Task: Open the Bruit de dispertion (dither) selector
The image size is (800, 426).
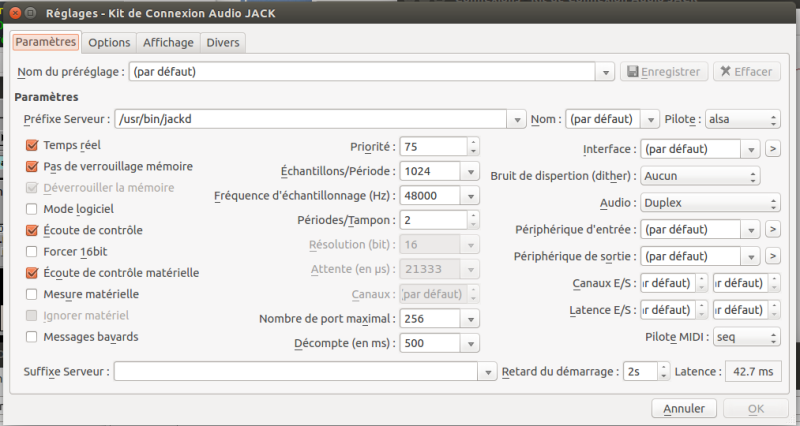Action: [x=700, y=176]
